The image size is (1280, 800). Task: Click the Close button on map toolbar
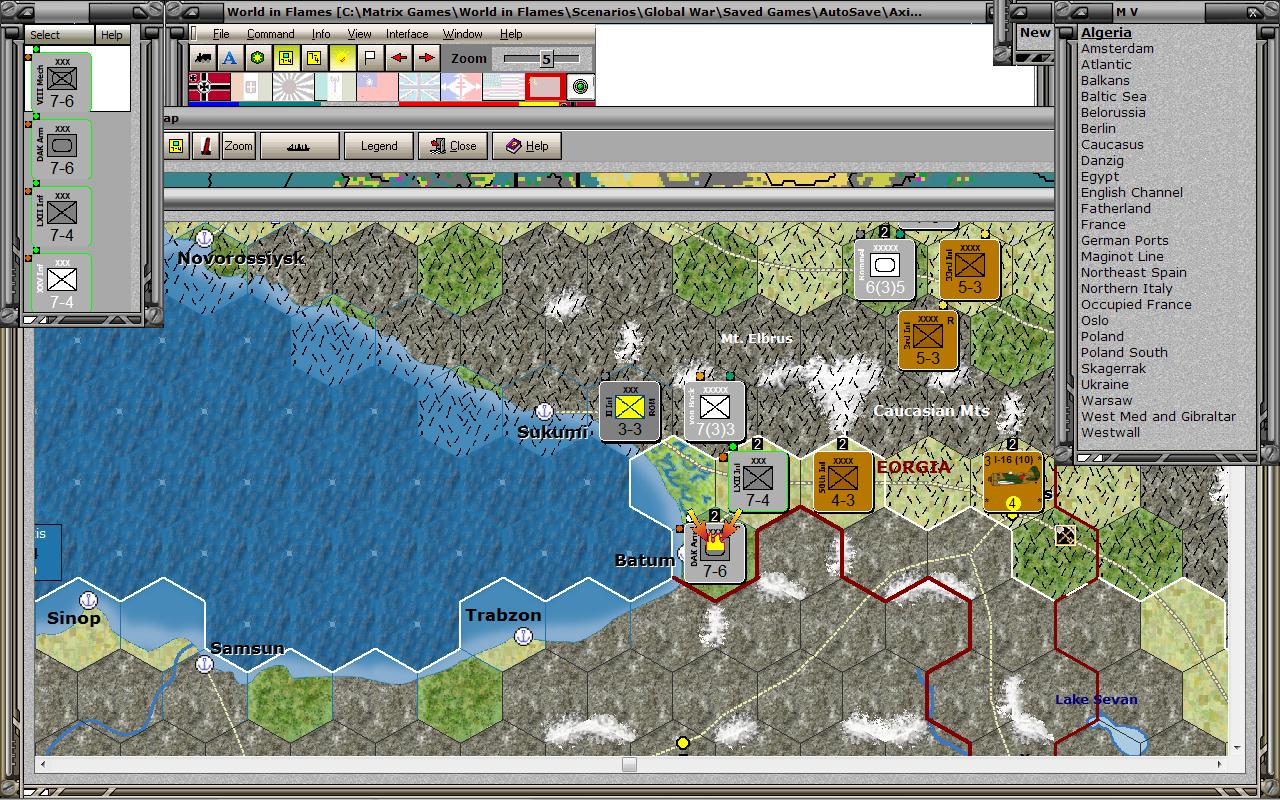pyautogui.click(x=453, y=146)
